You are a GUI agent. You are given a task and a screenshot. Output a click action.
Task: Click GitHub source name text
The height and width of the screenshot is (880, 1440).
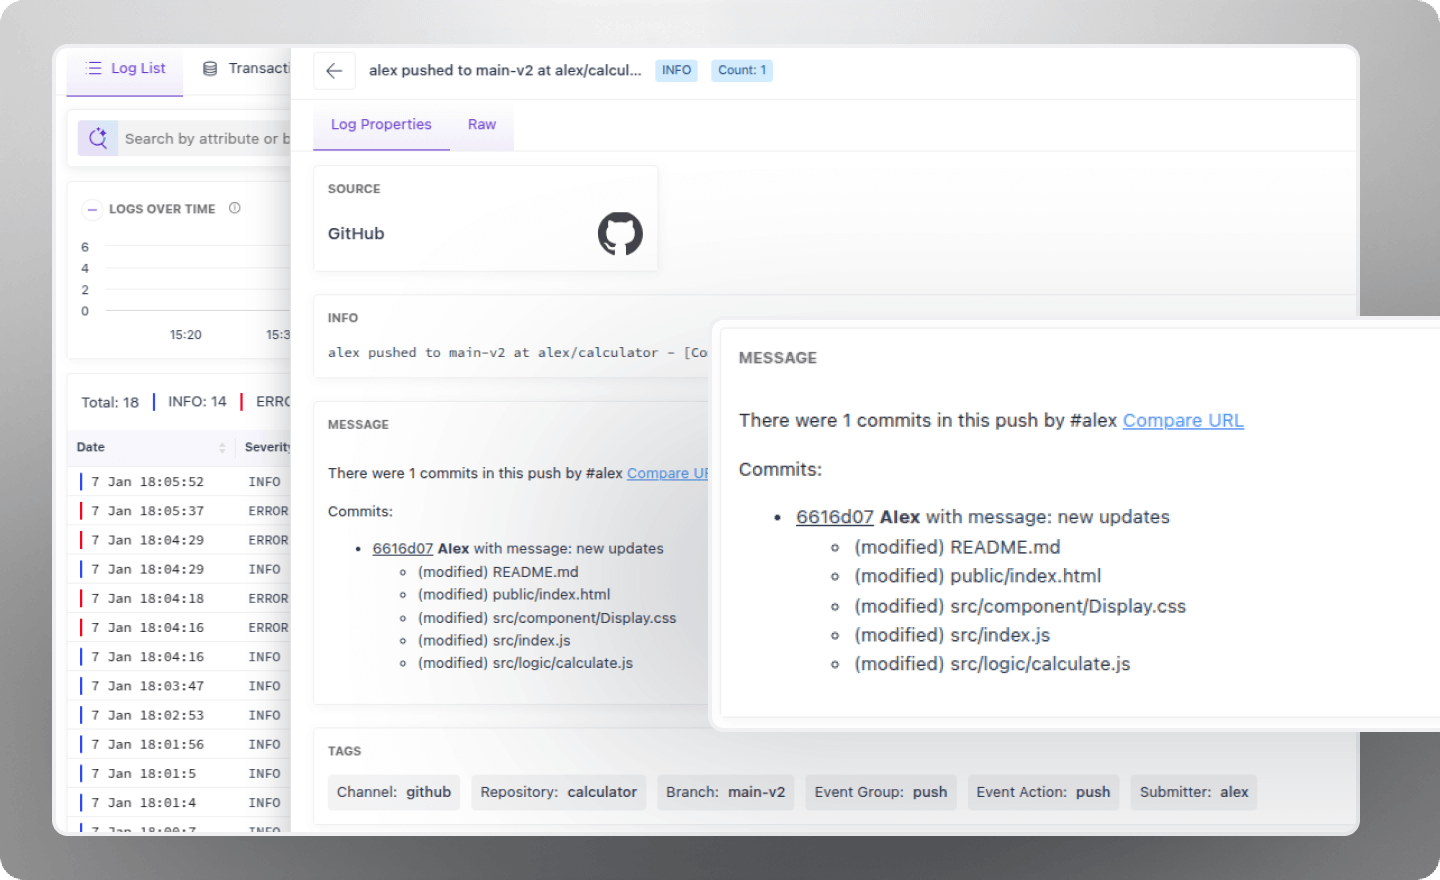click(x=356, y=233)
